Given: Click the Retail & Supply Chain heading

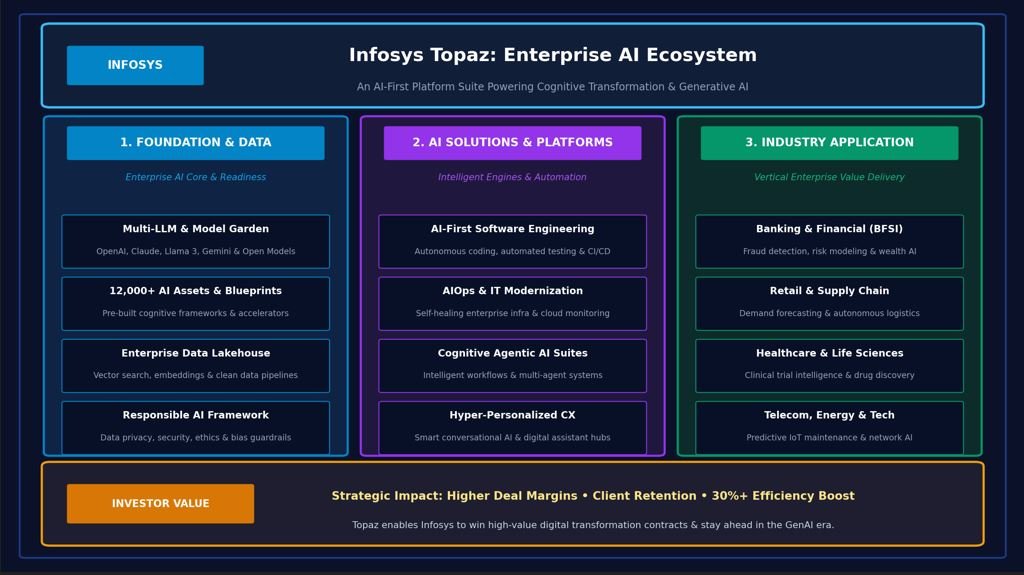Looking at the screenshot, I should pos(829,291).
